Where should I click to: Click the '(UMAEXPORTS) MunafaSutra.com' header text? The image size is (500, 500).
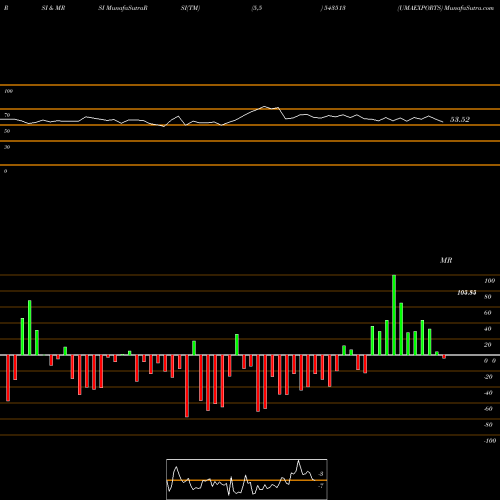445,8
